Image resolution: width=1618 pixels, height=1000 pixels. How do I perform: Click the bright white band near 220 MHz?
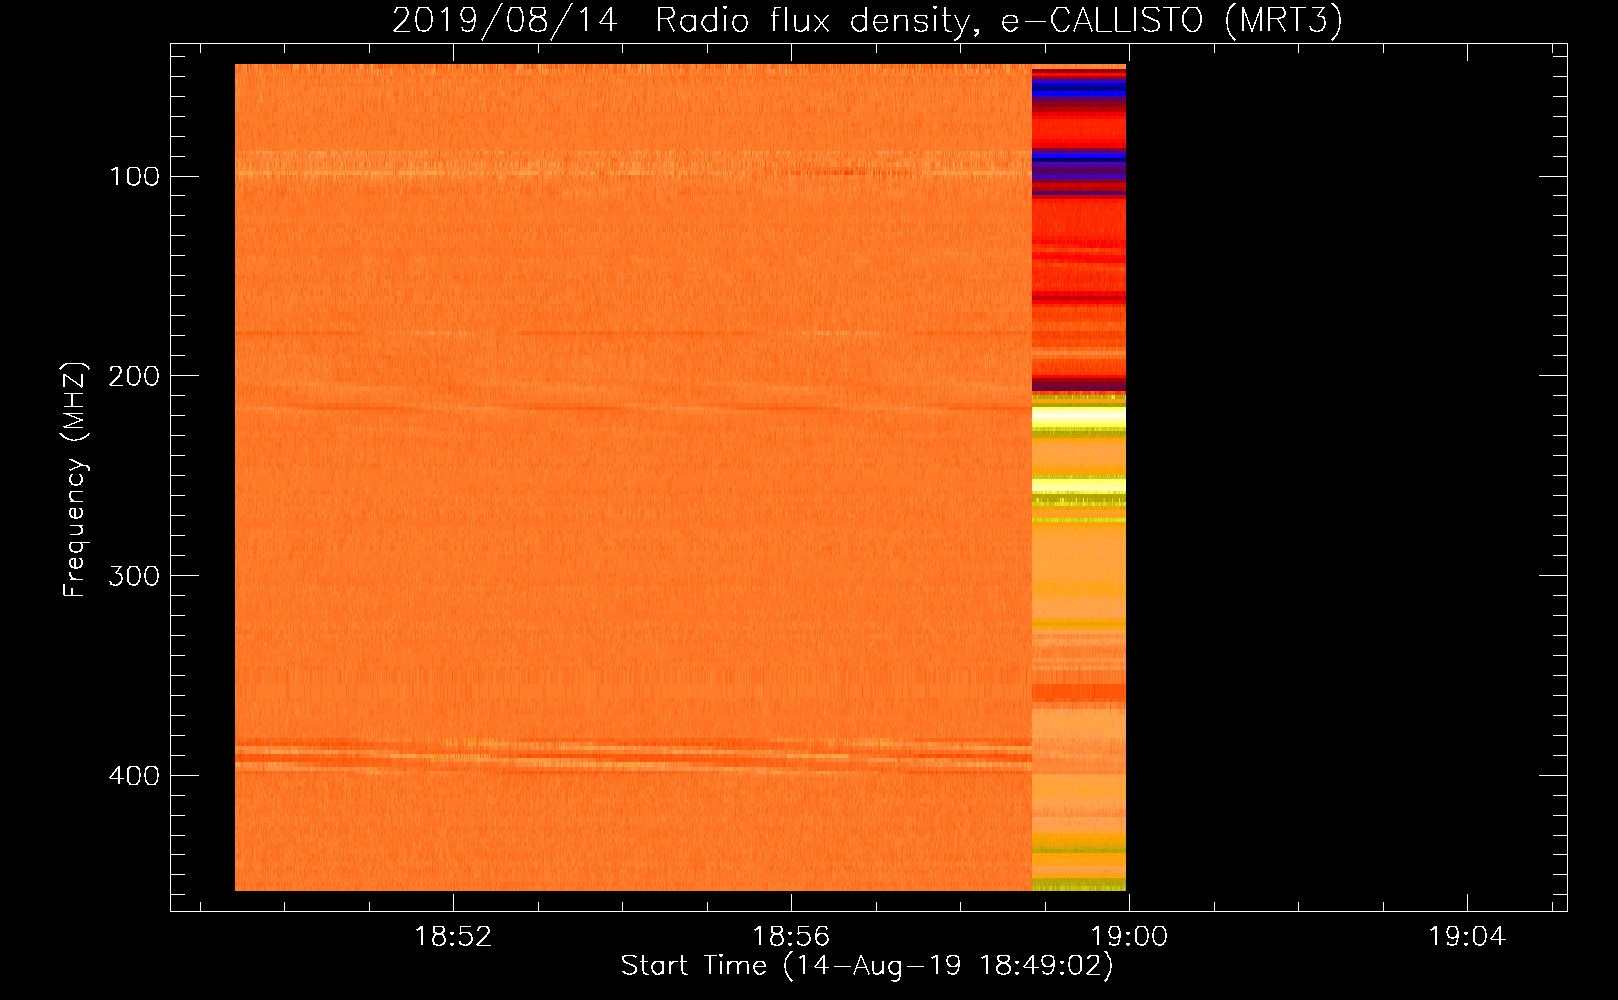coord(1078,415)
